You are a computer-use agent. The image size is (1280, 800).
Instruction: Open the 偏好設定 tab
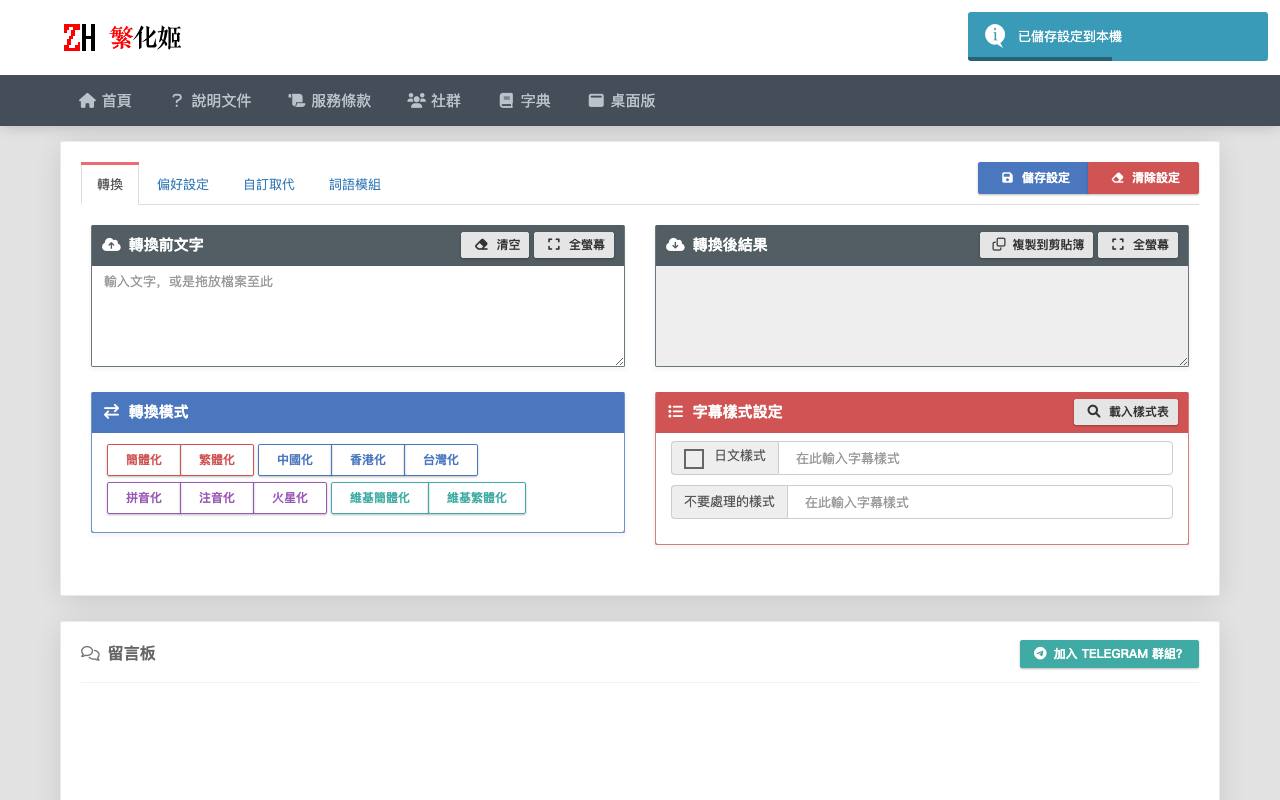click(x=183, y=184)
